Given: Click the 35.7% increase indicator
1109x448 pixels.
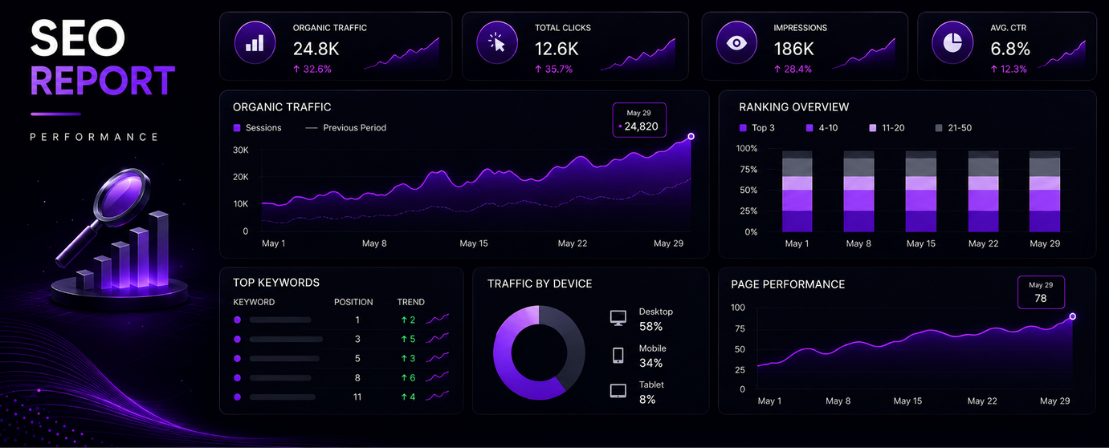Looking at the screenshot, I should 554,69.
